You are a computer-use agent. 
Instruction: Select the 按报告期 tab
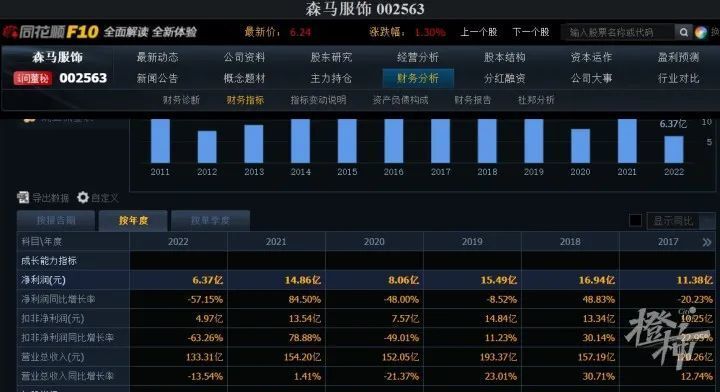tap(56, 221)
